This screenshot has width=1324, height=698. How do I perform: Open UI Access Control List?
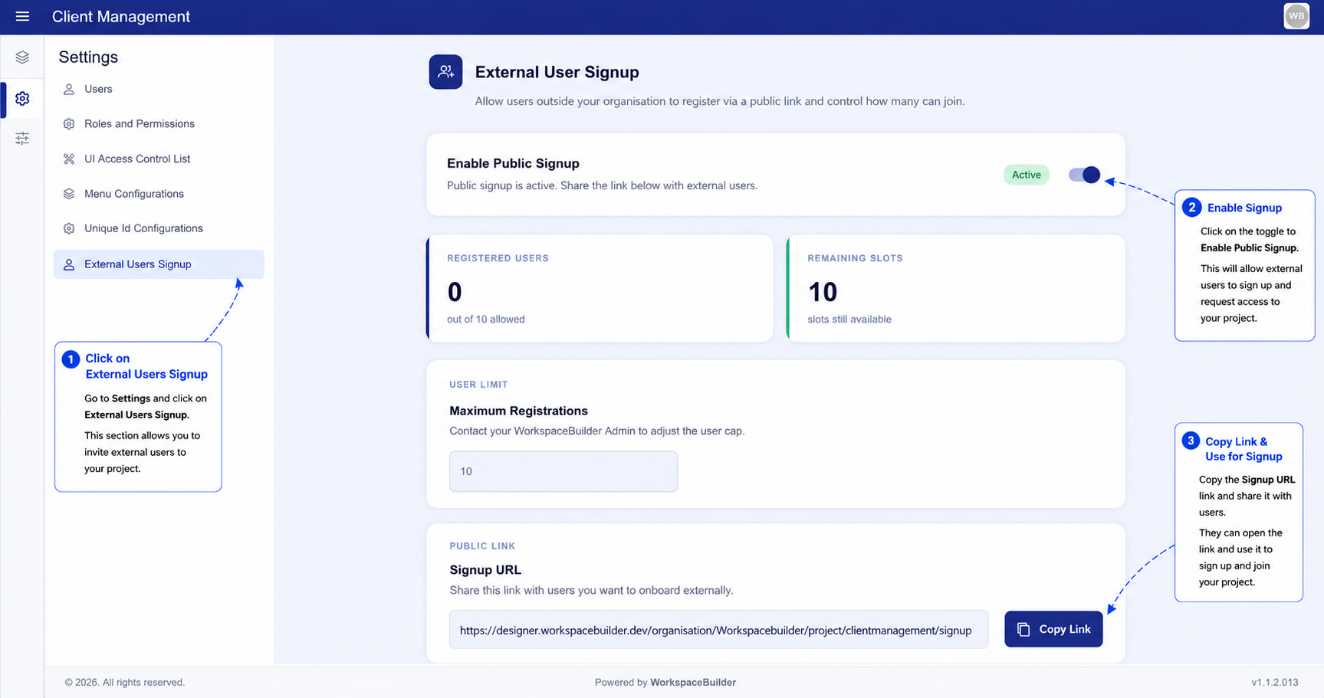coord(159,159)
